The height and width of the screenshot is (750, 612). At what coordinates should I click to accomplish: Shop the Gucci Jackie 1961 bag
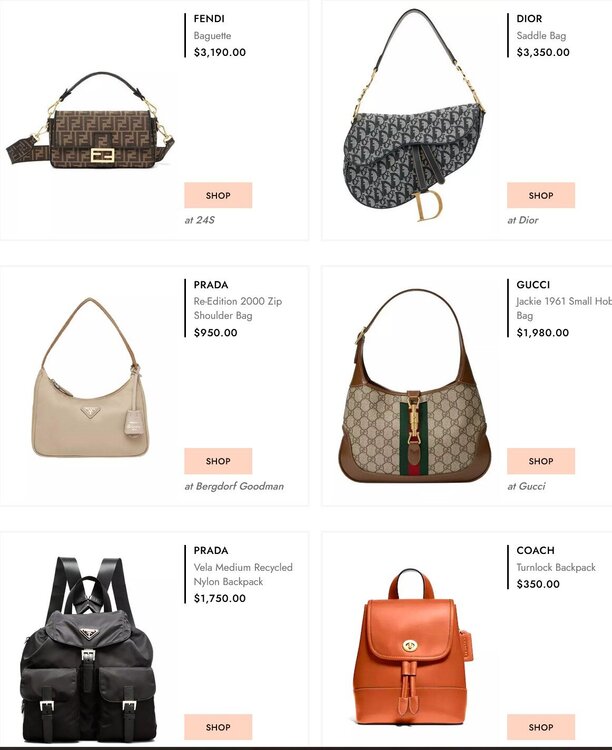[541, 461]
